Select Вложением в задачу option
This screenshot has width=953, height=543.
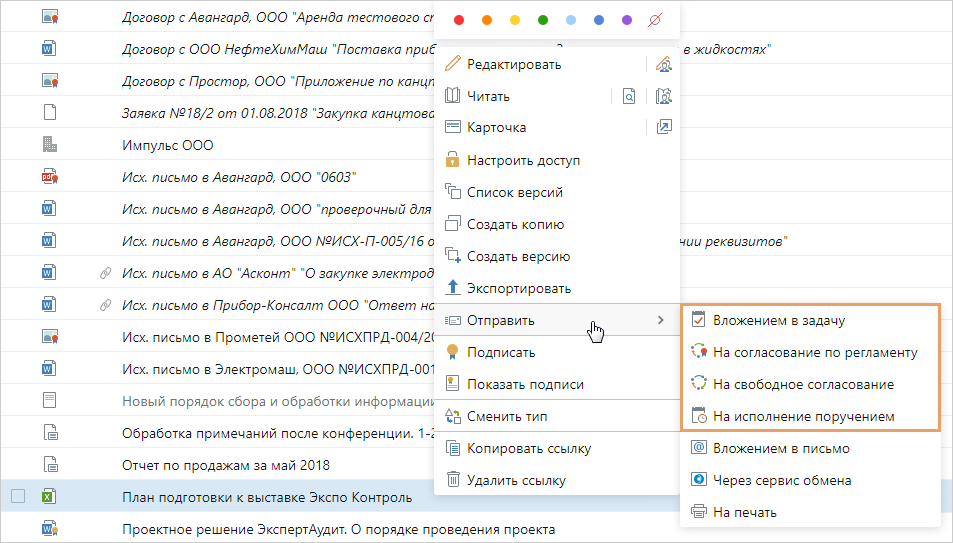[778, 321]
